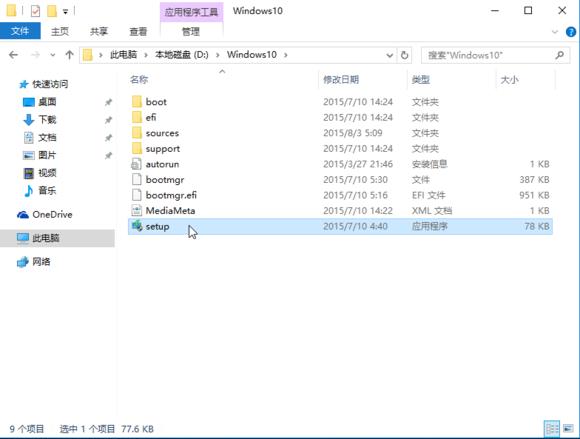Open the 共享 ribbon tab

point(99,31)
